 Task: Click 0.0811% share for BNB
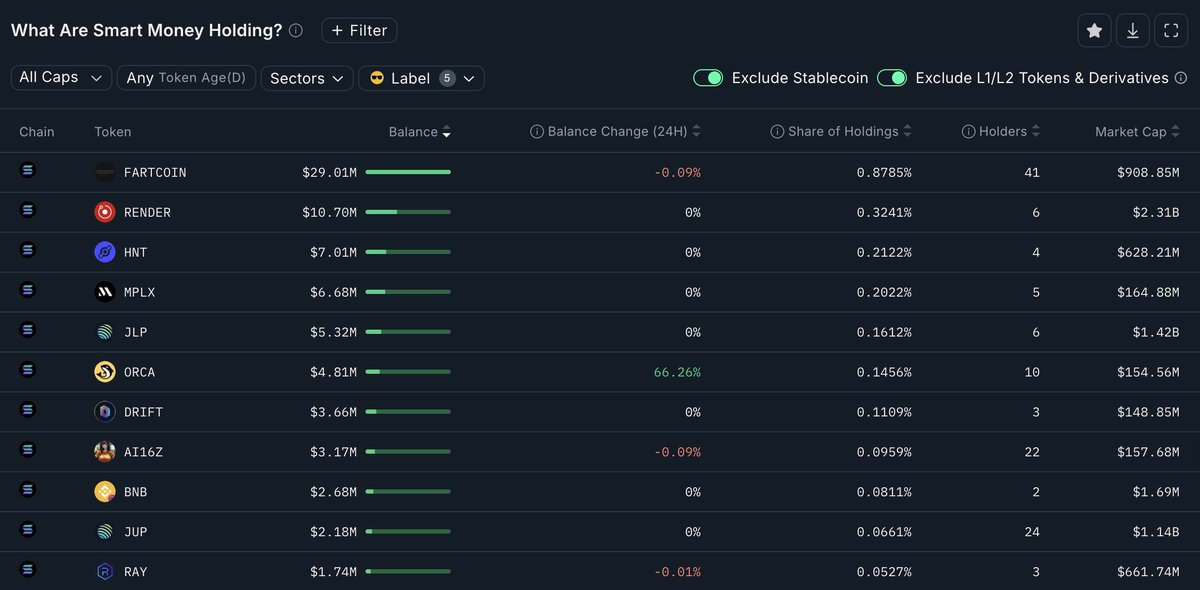coord(884,492)
